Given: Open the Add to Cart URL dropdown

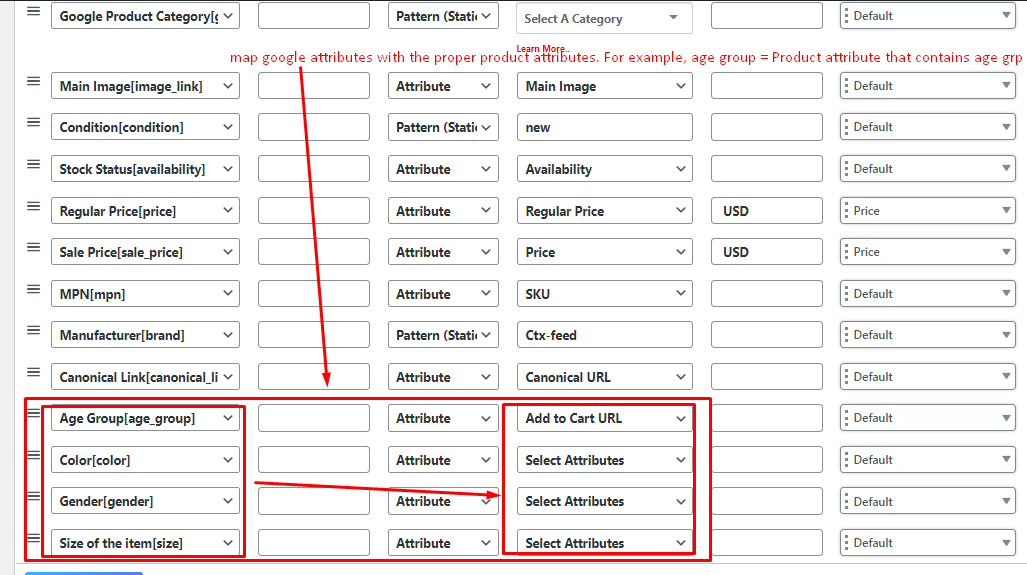Looking at the screenshot, I should (x=604, y=418).
